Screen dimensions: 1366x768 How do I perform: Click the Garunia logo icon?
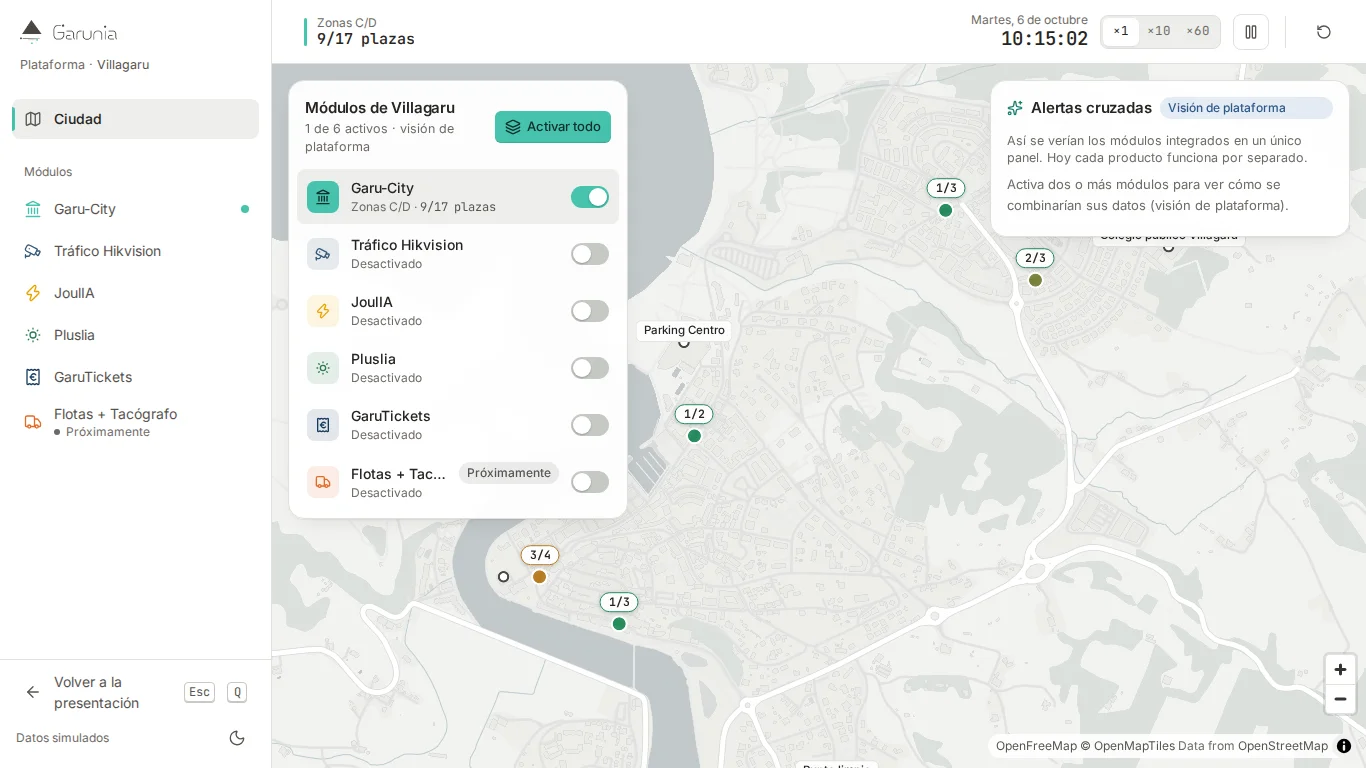click(x=31, y=32)
